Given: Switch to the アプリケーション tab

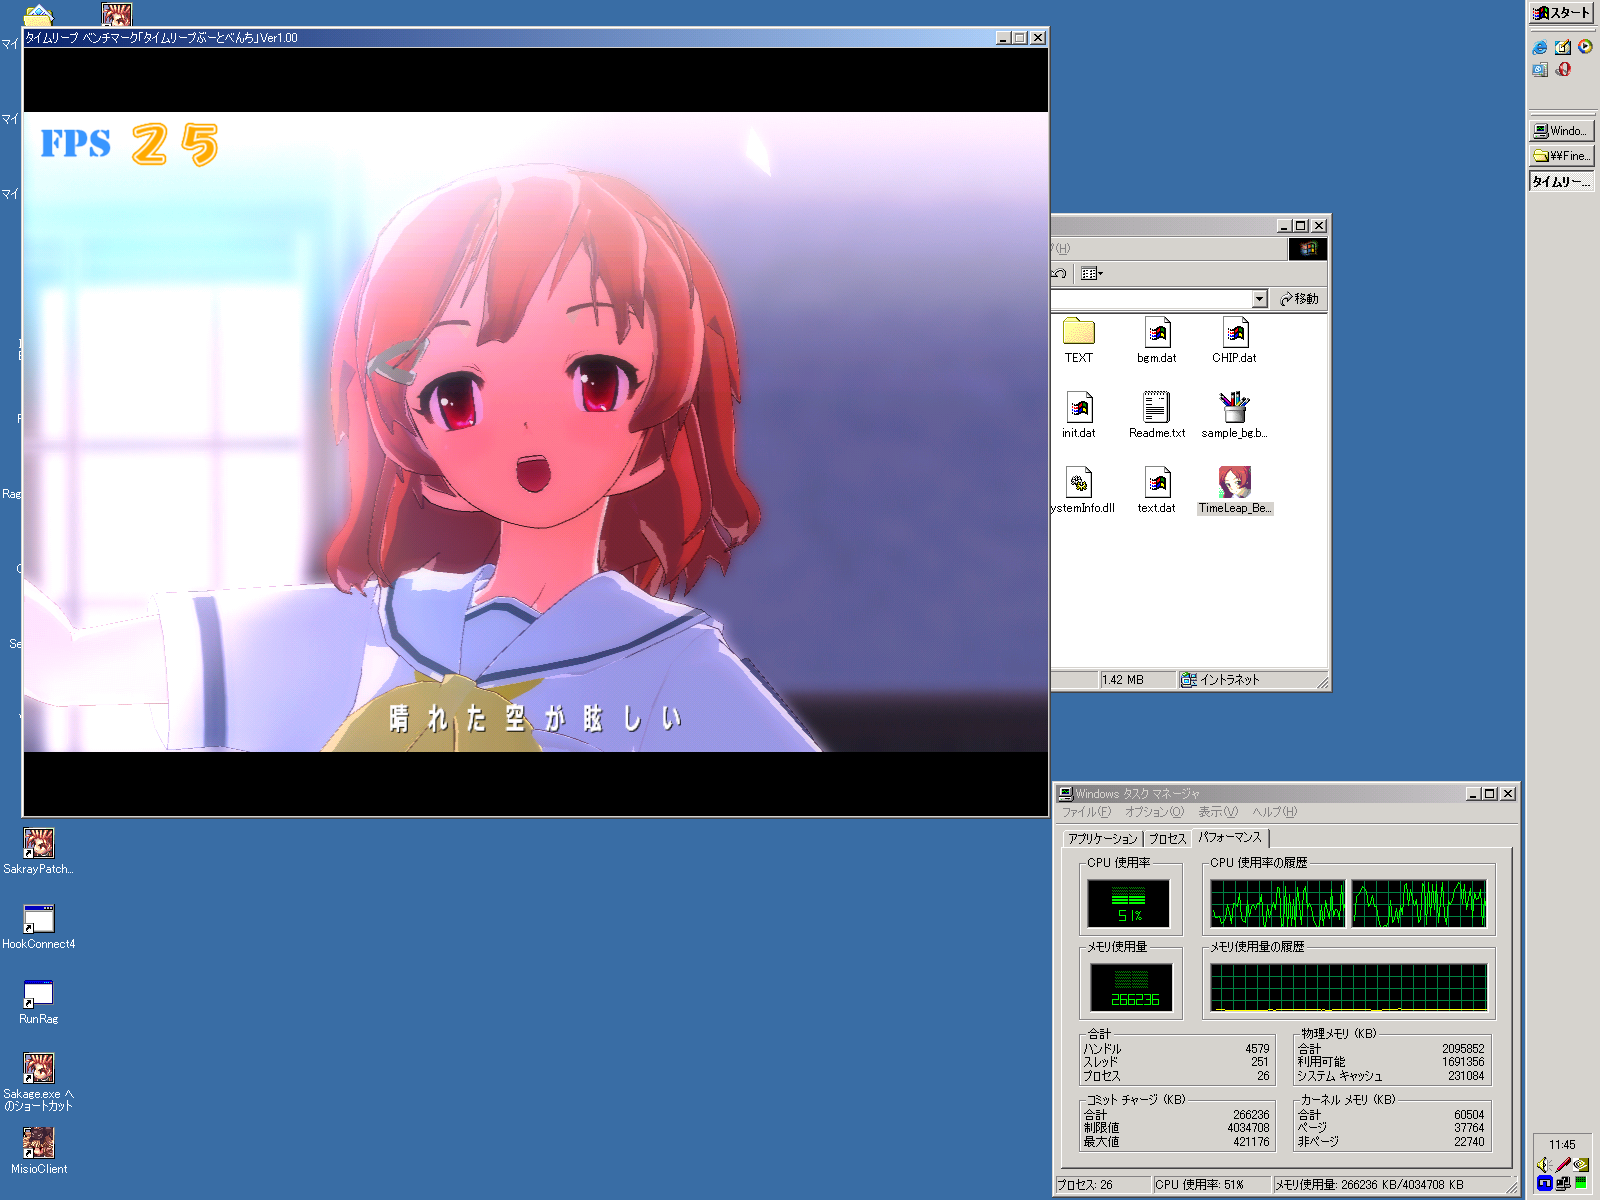Looking at the screenshot, I should point(1102,839).
